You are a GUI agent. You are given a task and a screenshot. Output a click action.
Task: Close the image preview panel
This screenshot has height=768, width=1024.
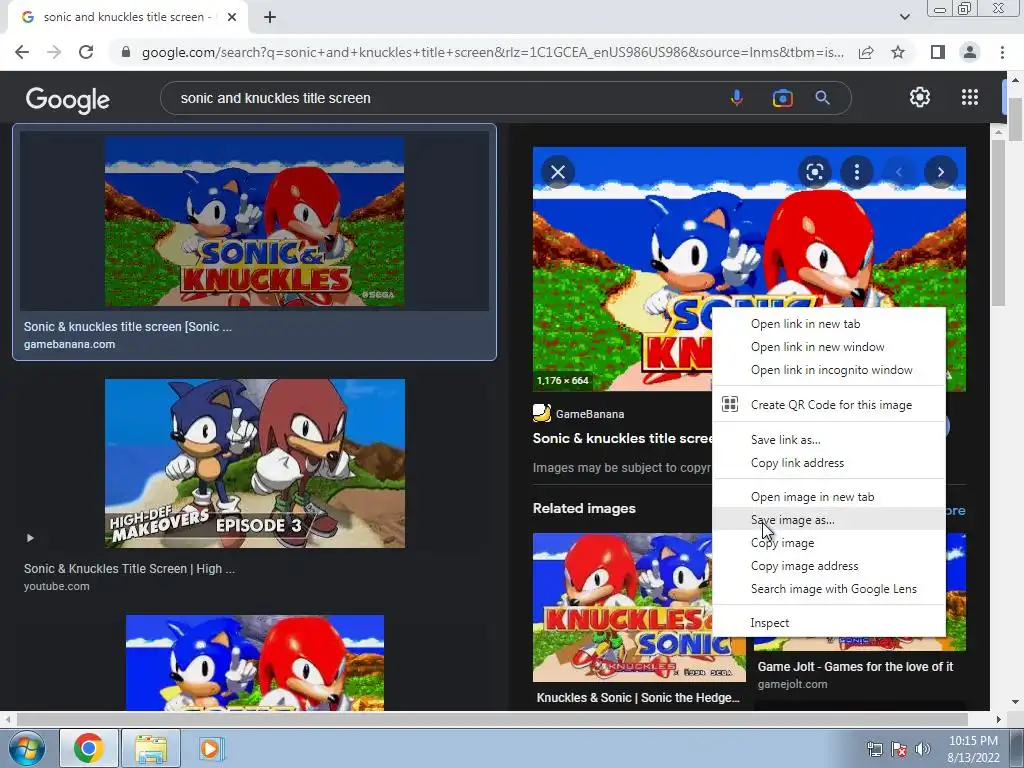(x=558, y=172)
